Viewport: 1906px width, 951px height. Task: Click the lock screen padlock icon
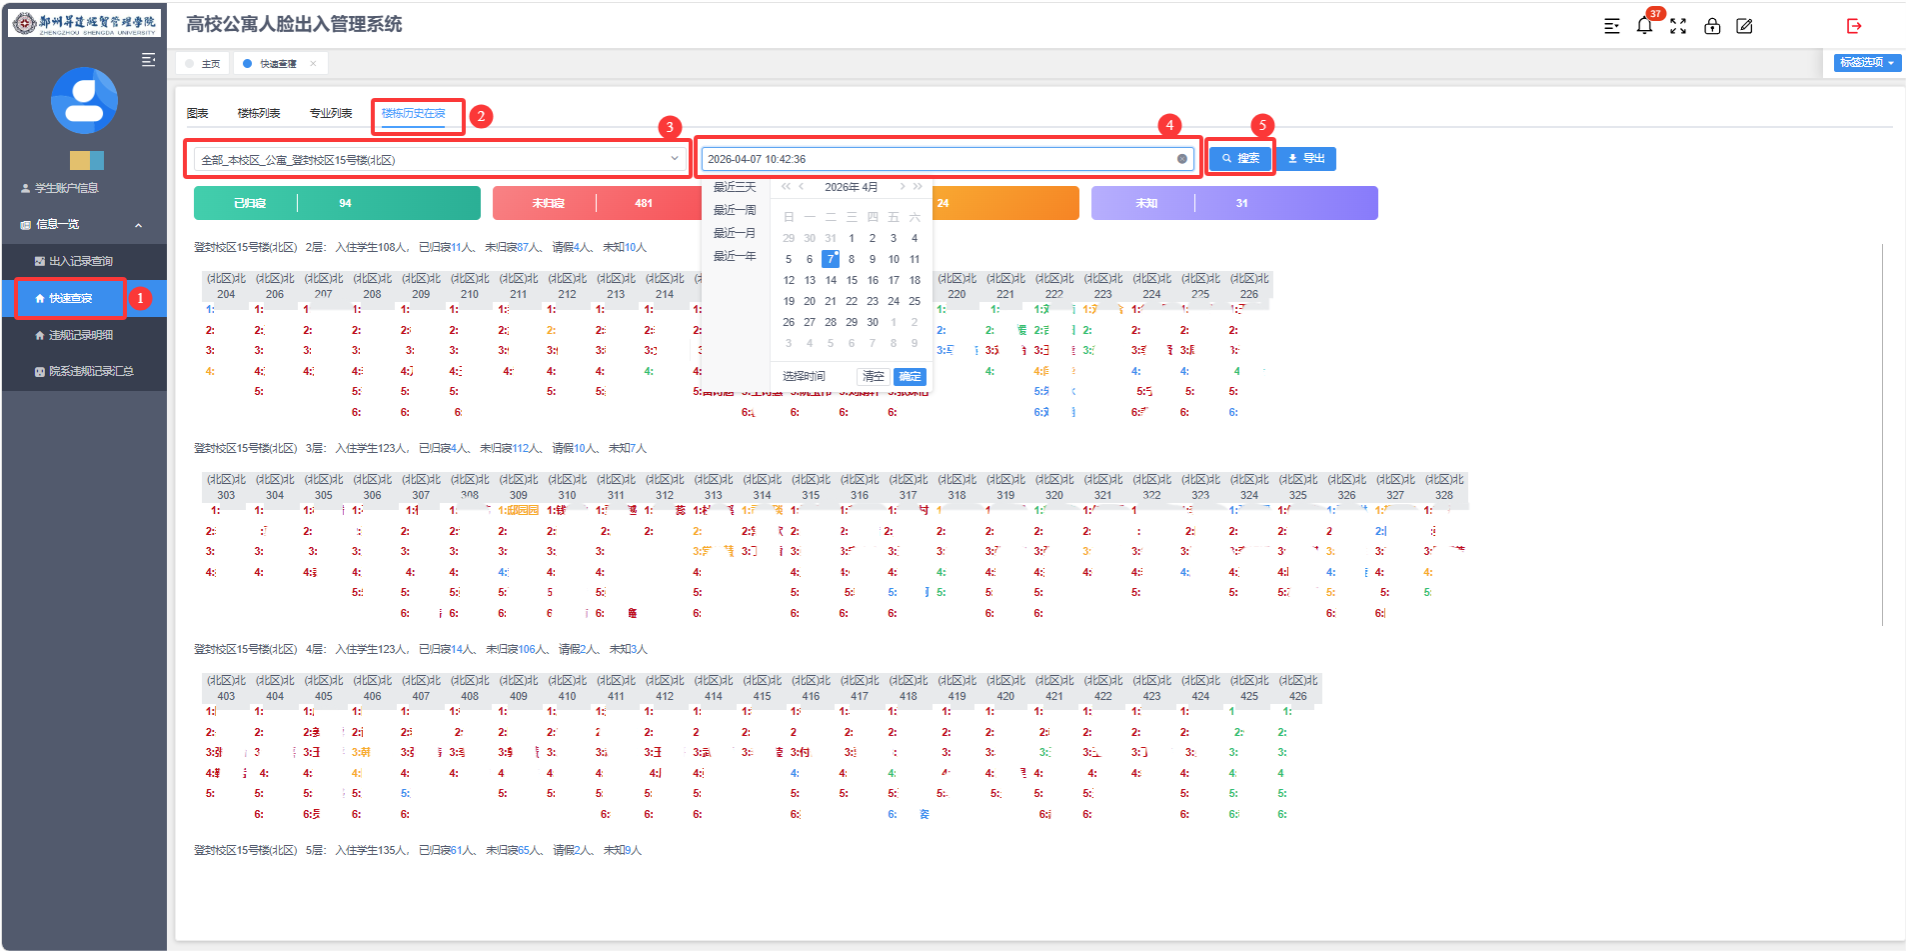pos(1712,26)
